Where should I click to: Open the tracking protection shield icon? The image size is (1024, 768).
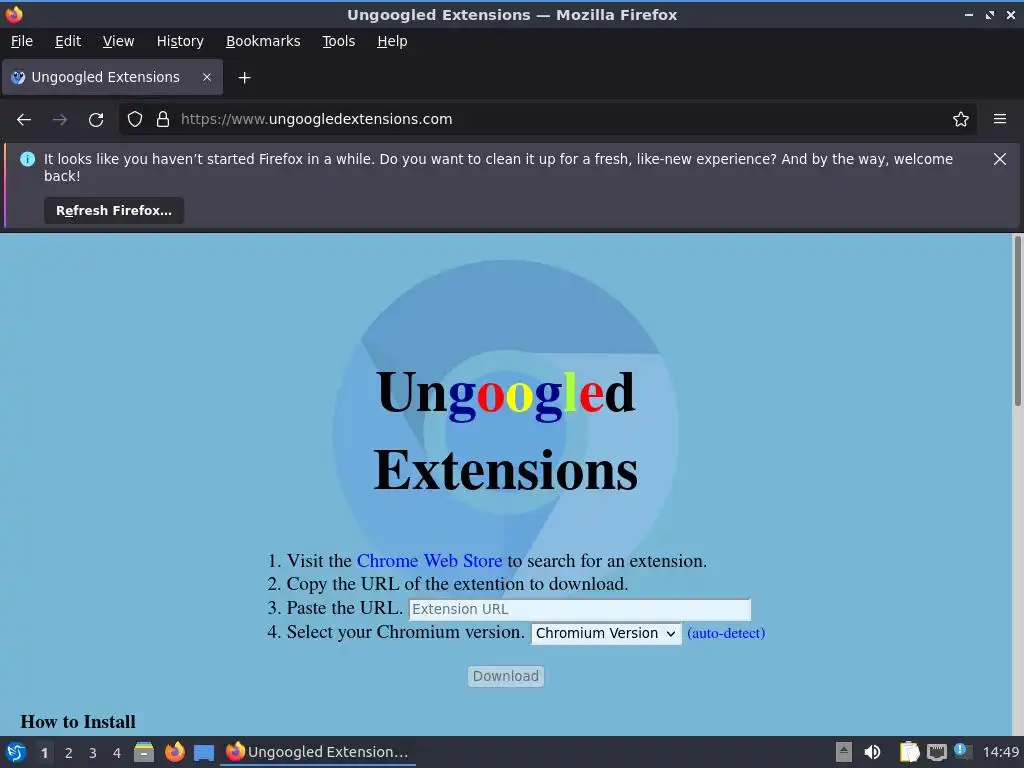point(135,119)
